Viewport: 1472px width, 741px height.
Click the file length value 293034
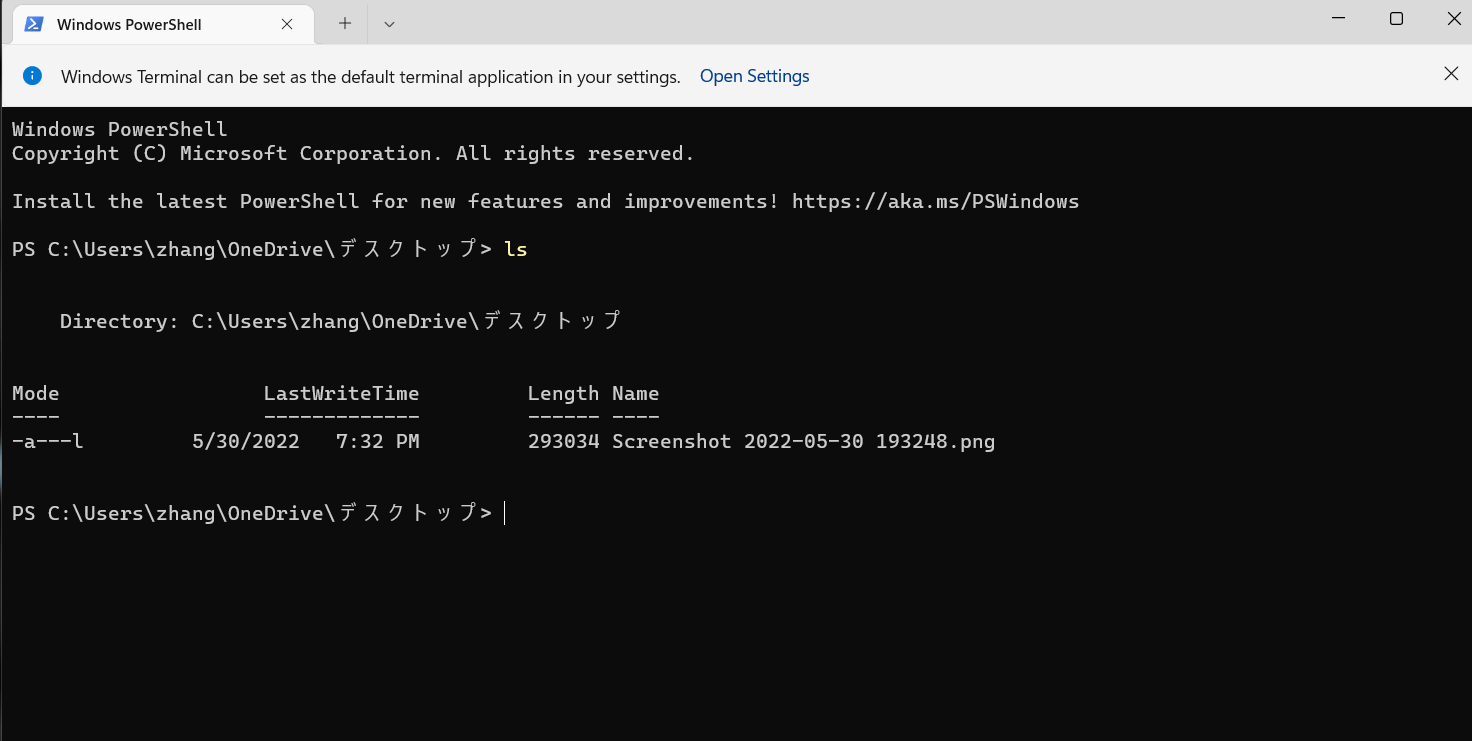tap(563, 441)
